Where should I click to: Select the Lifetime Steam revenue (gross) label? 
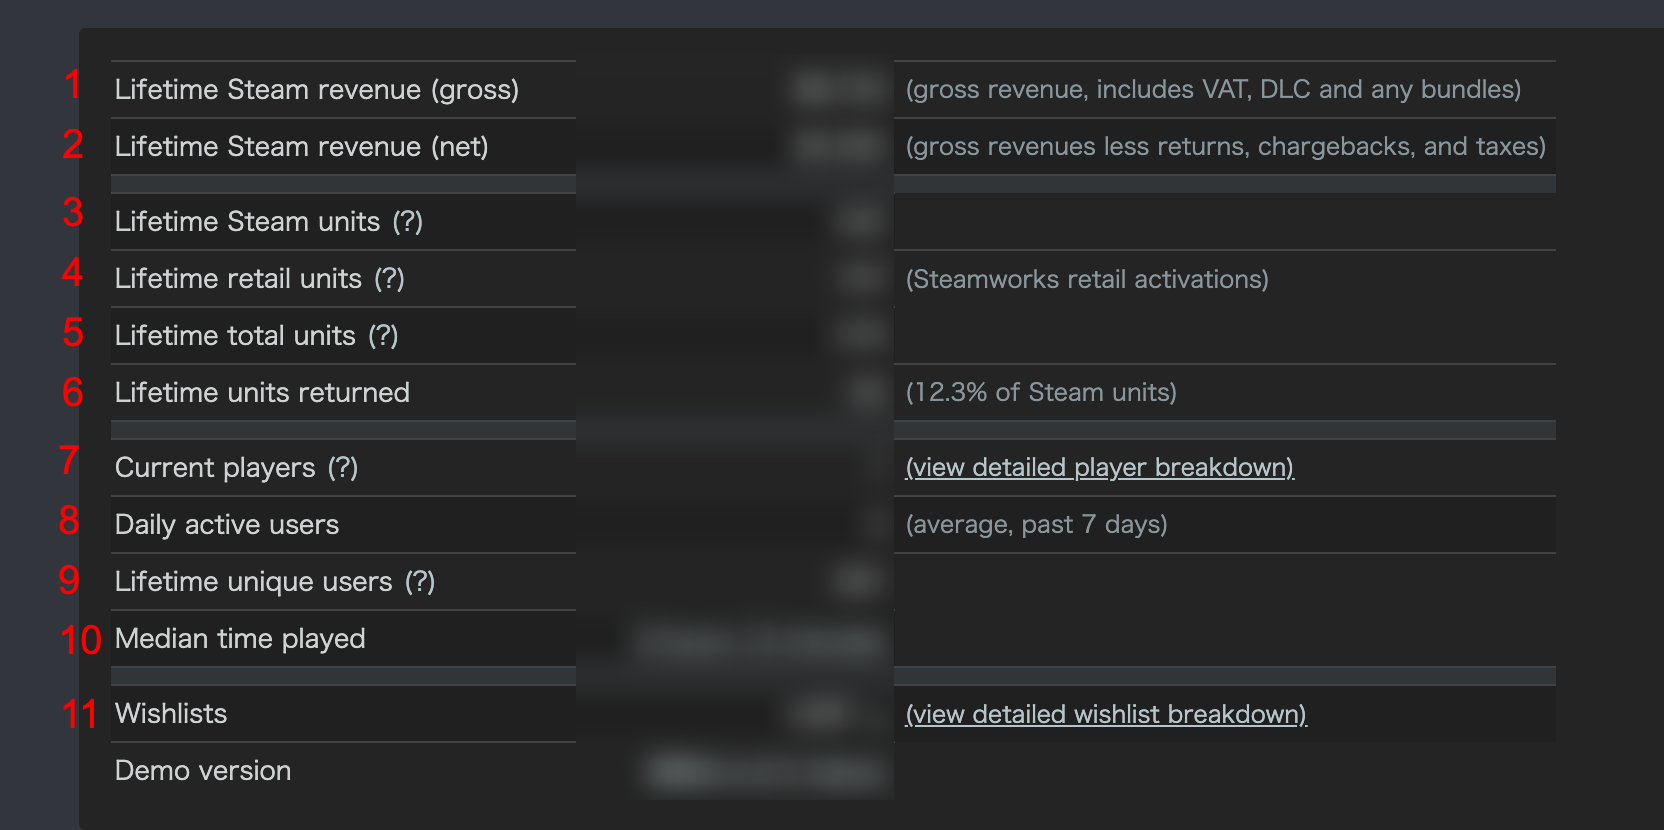pos(316,90)
